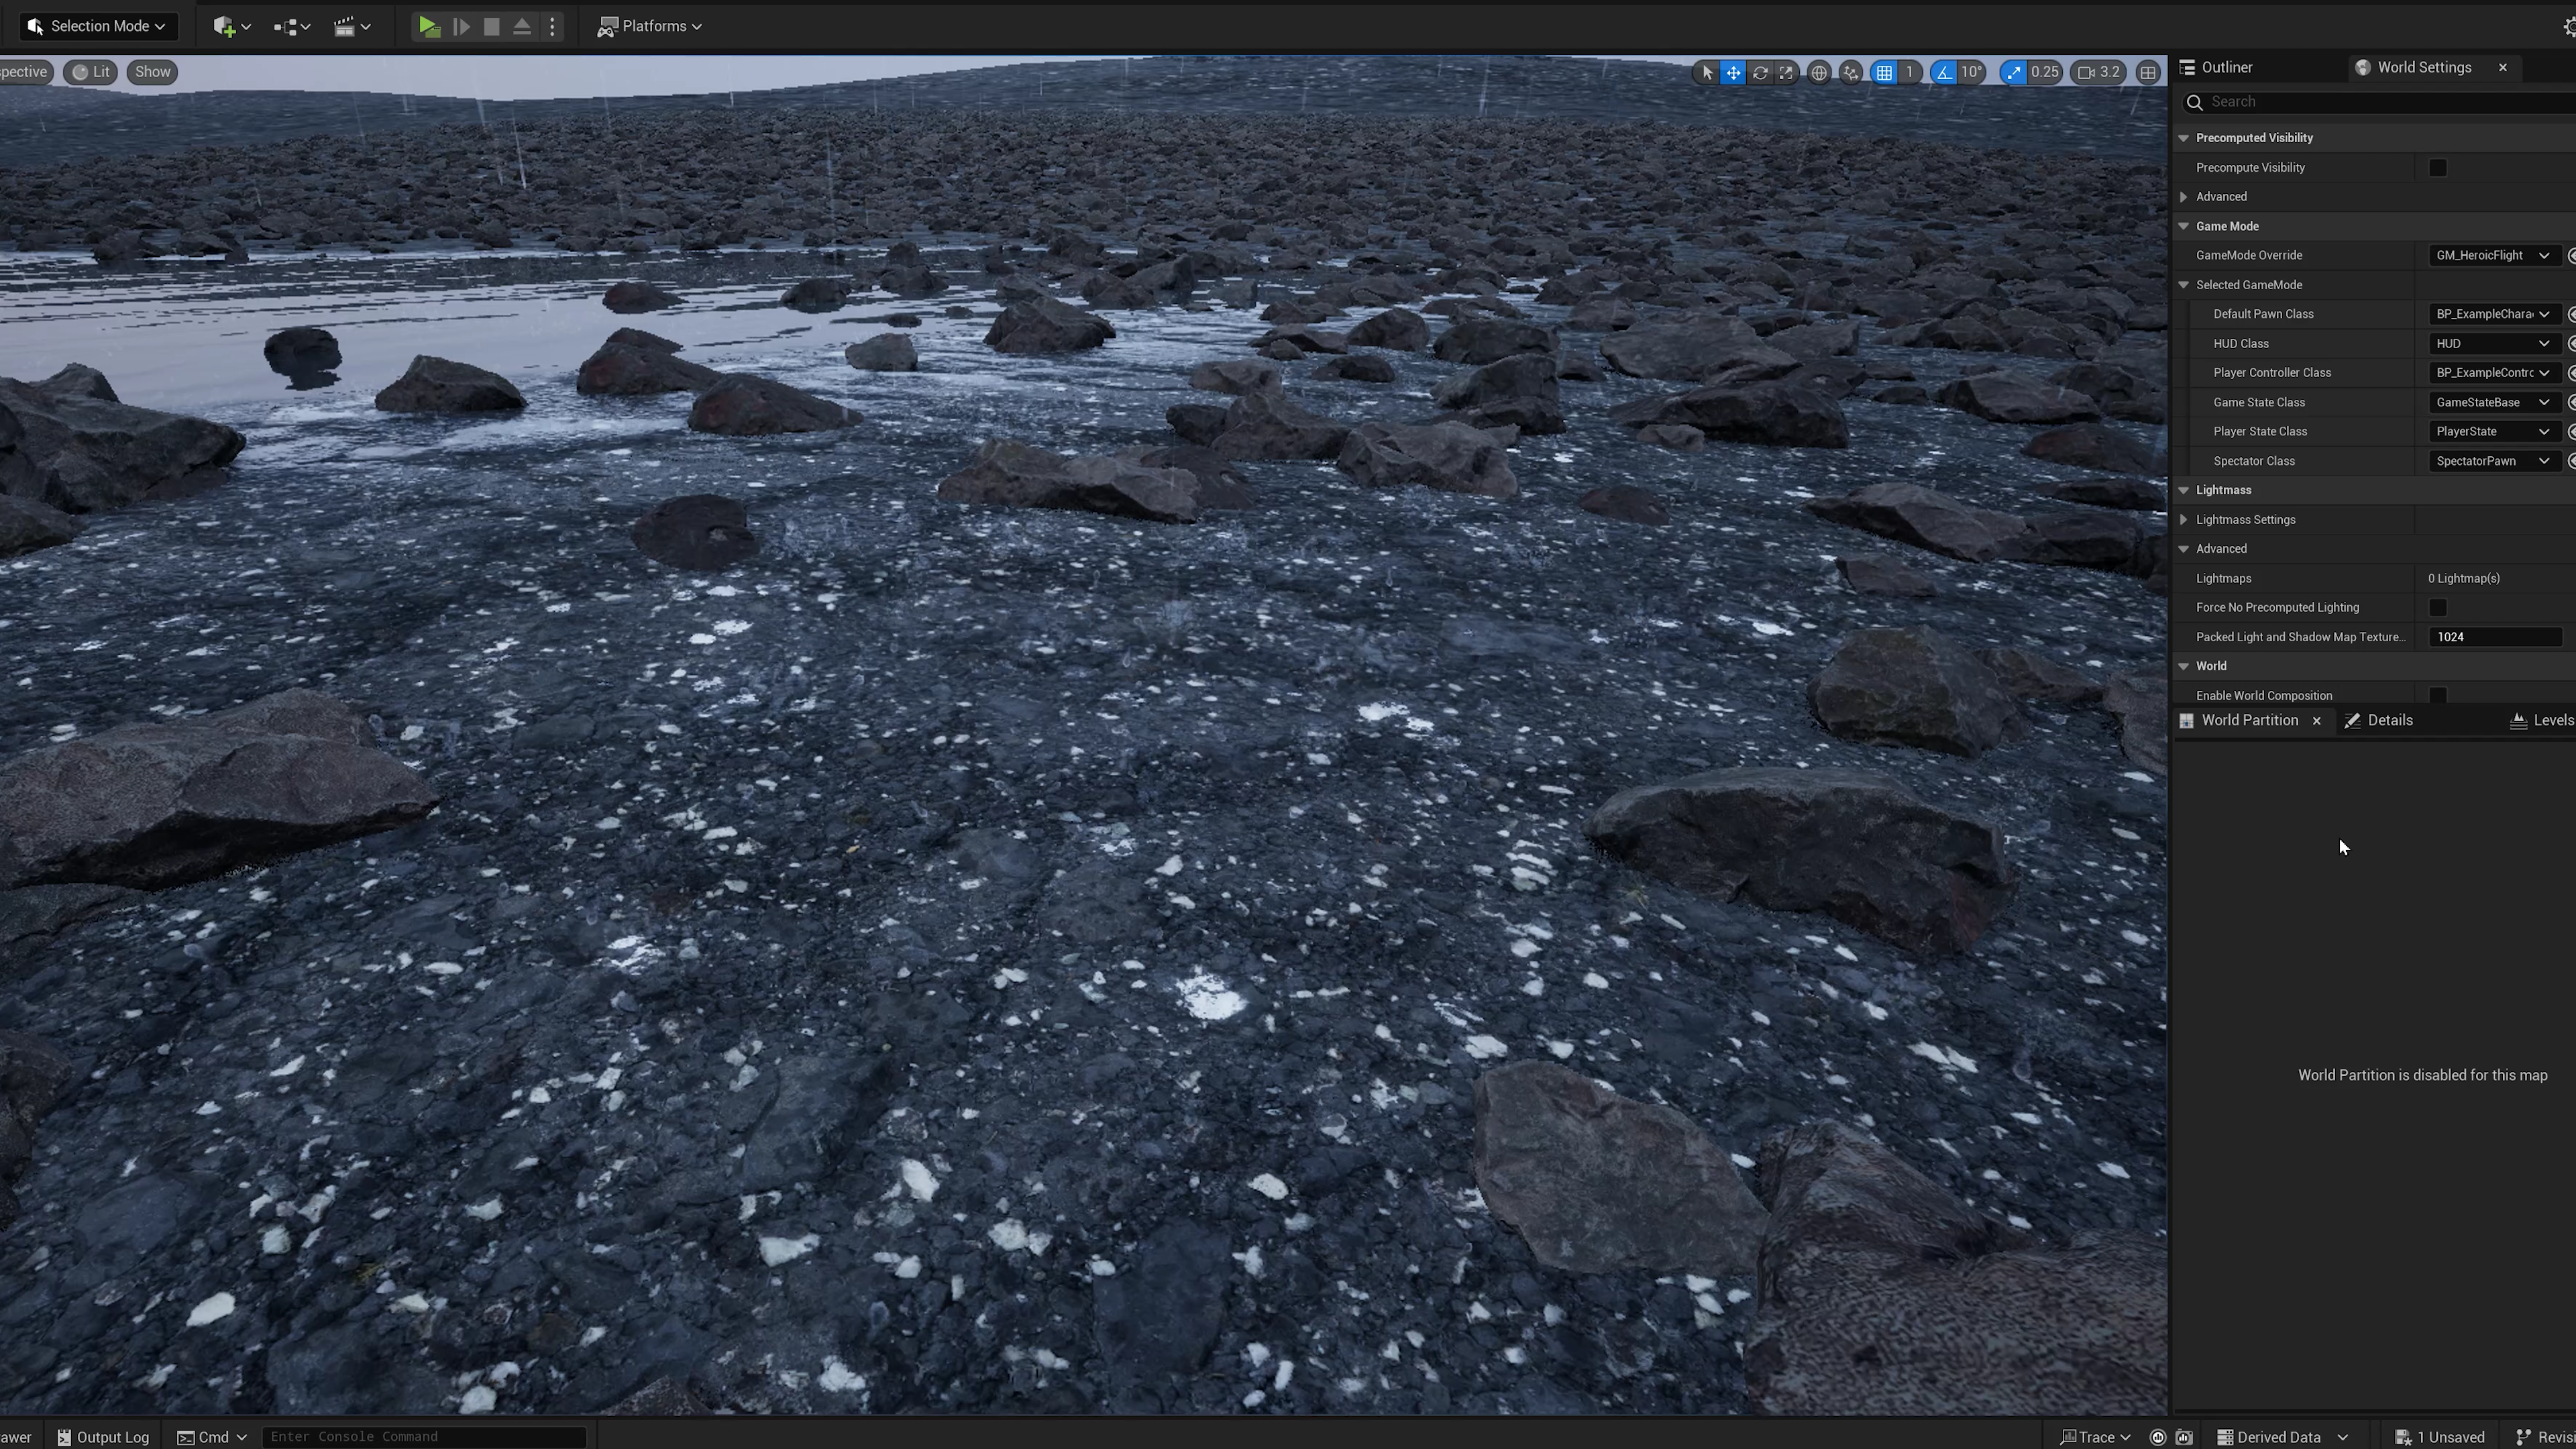Click the Lit view mode button
The width and height of the screenshot is (2576, 1449).
[91, 72]
